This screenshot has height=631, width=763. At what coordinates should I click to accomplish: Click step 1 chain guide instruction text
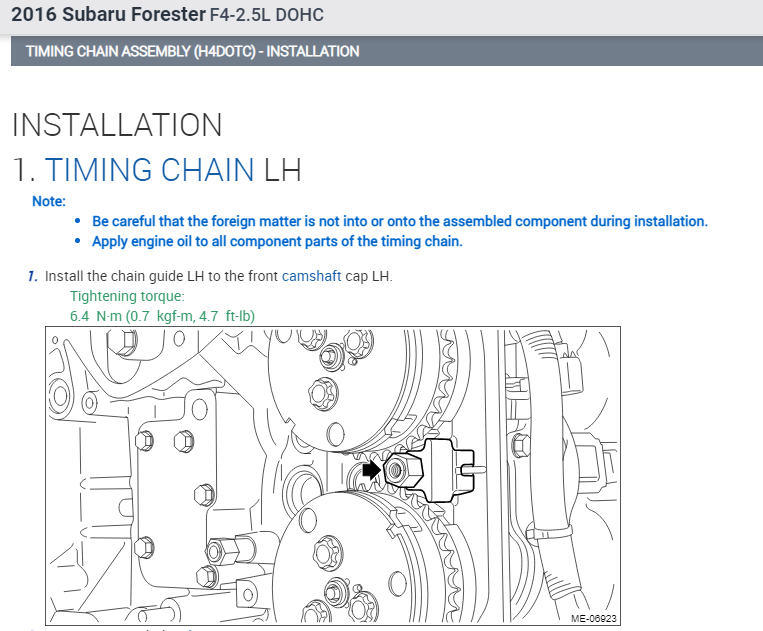tap(218, 276)
